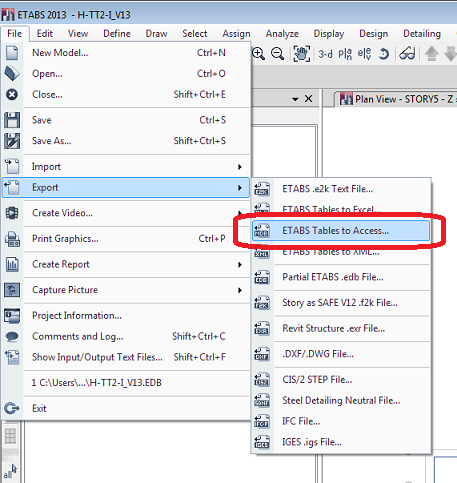Select the Plan View - STORY5 tab
This screenshot has height=483, width=457.
396,99
